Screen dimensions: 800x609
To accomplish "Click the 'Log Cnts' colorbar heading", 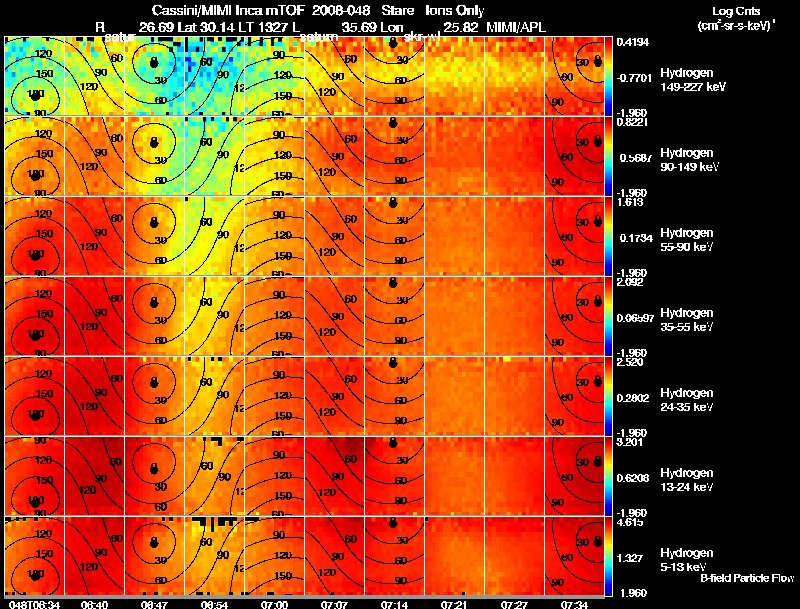I will [736, 11].
